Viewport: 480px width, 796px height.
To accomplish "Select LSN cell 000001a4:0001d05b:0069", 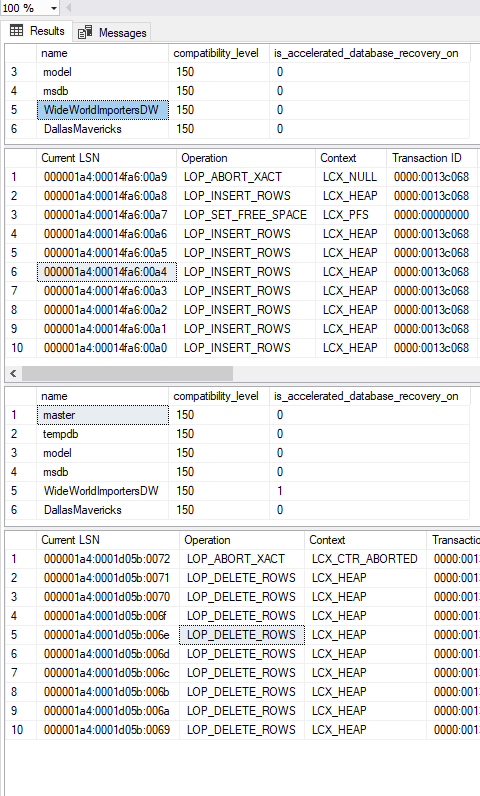I will coord(108,729).
